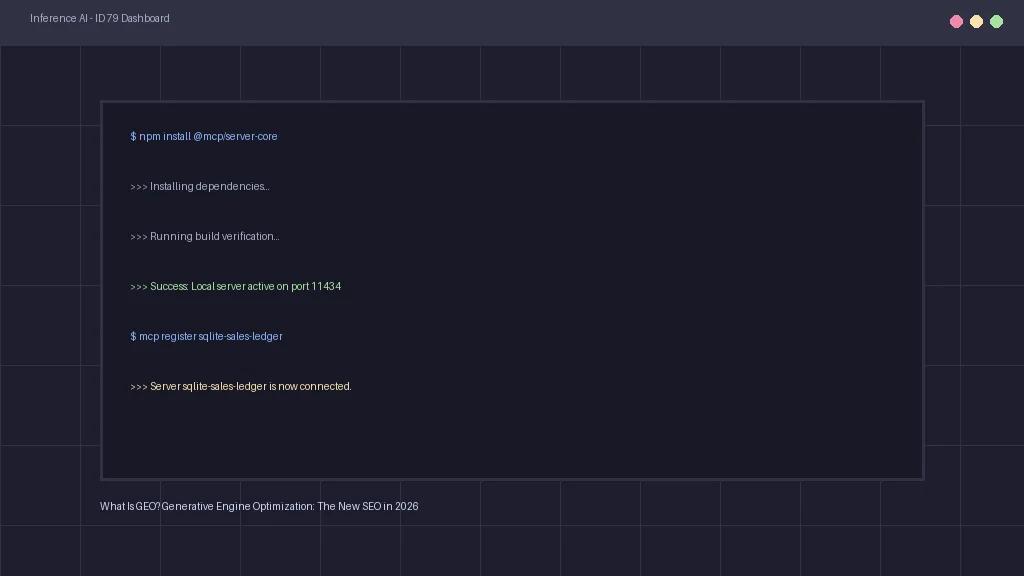Click the 'What Is GEO? Generative Engine Optimization' caption
This screenshot has height=576, width=1024.
(259, 506)
